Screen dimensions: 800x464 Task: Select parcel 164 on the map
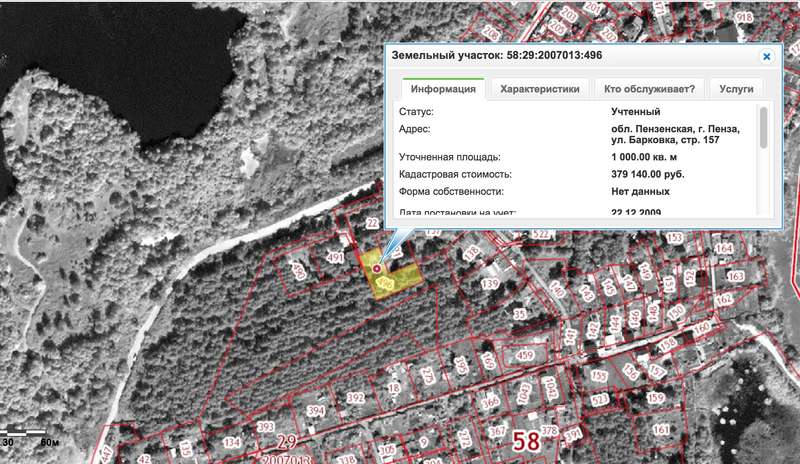723,249
